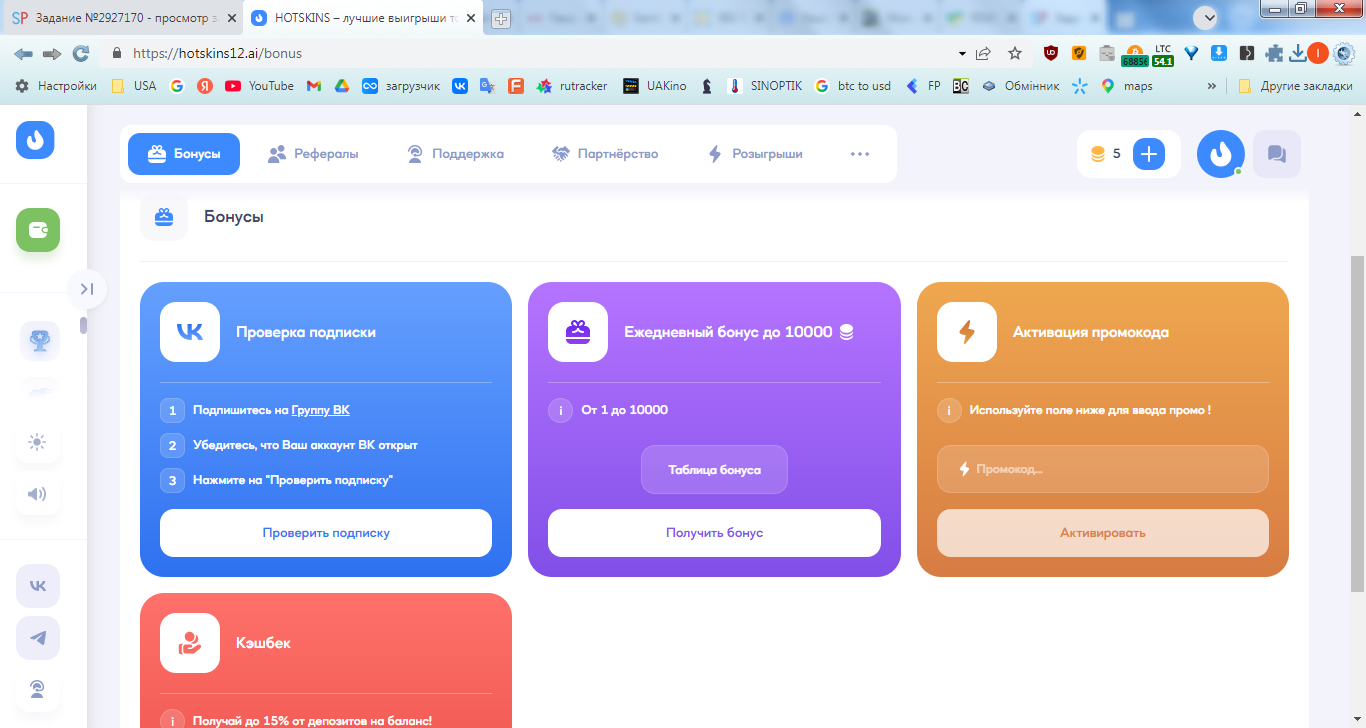1366x728 pixels.
Task: Open the rutracker bookmark
Action: pyautogui.click(x=572, y=86)
